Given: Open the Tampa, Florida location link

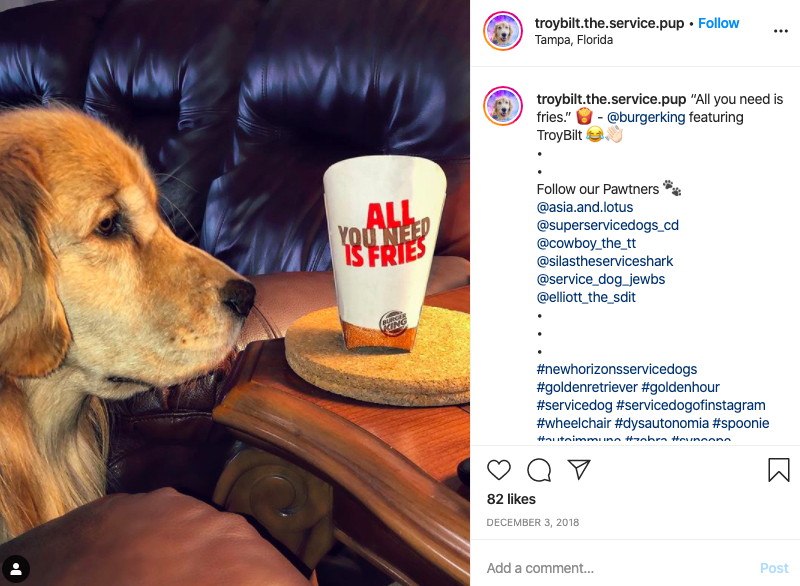Looking at the screenshot, I should coord(573,40).
